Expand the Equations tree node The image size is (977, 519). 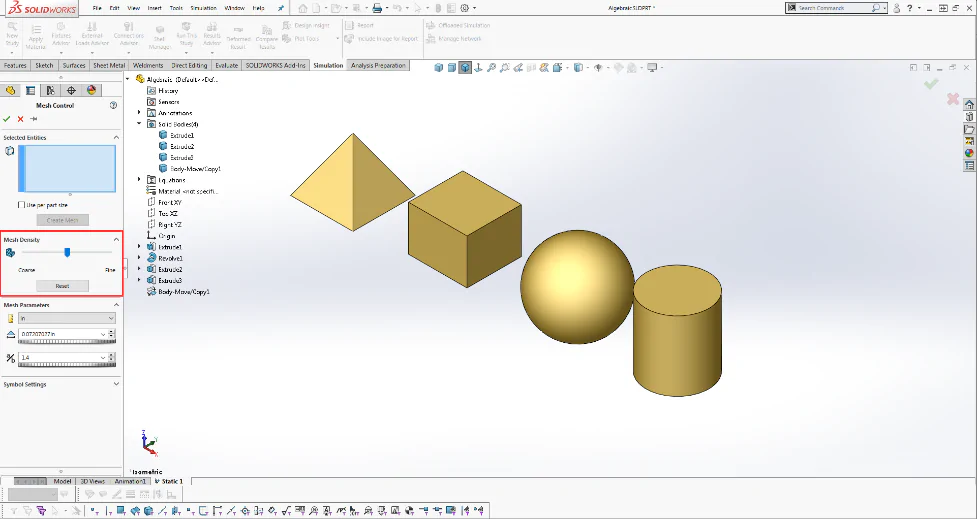tap(140, 179)
